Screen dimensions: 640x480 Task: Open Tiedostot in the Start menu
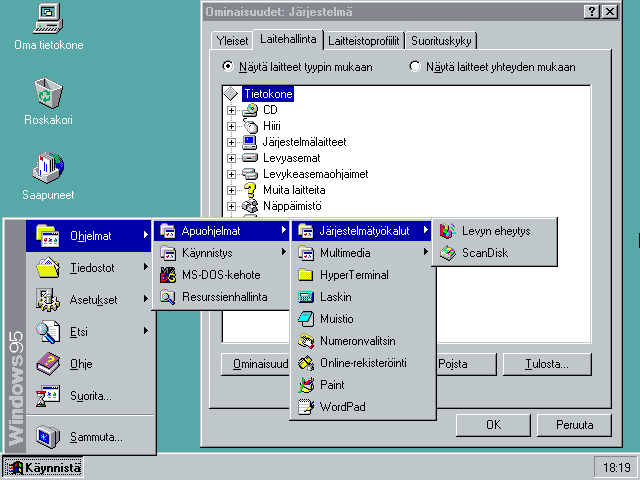[x=89, y=268]
